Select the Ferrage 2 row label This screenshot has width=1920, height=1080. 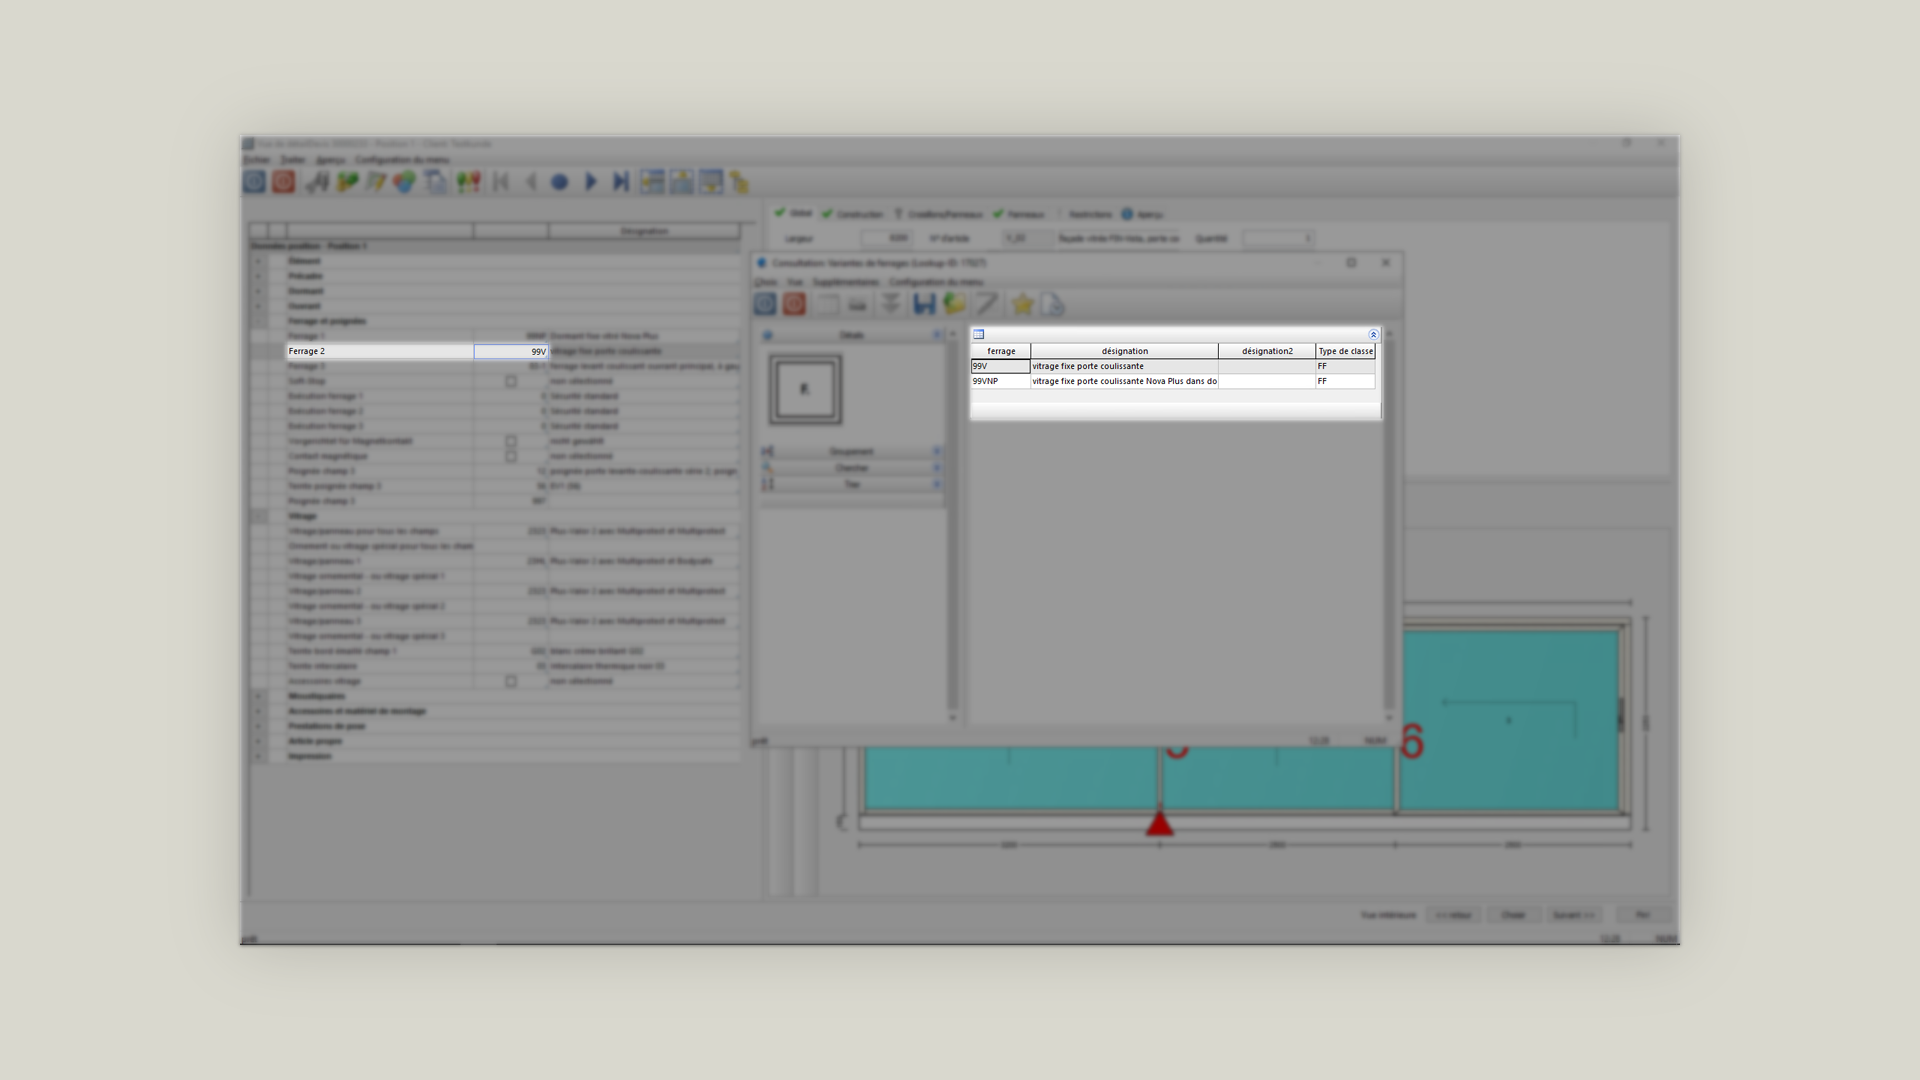(380, 351)
